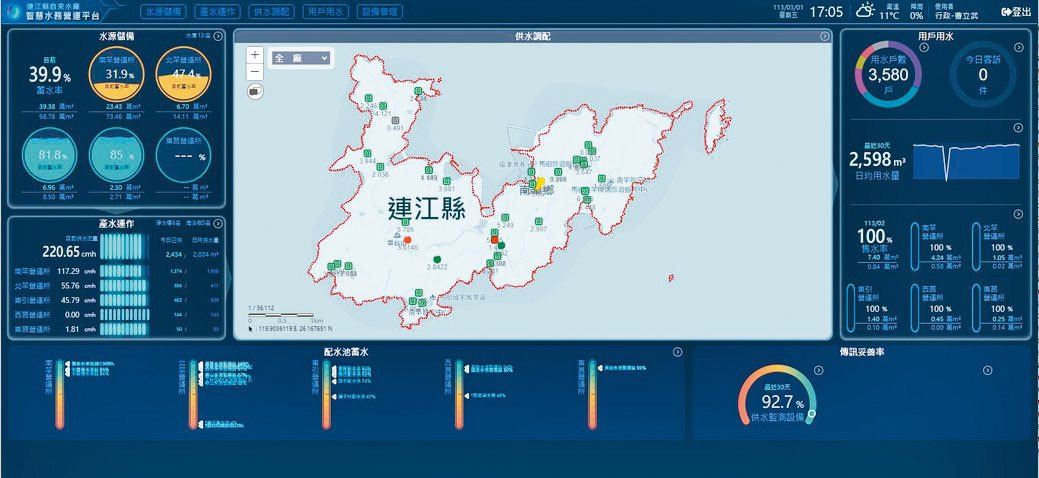
Task: Zoom out of the map with minus button
Action: [255, 71]
